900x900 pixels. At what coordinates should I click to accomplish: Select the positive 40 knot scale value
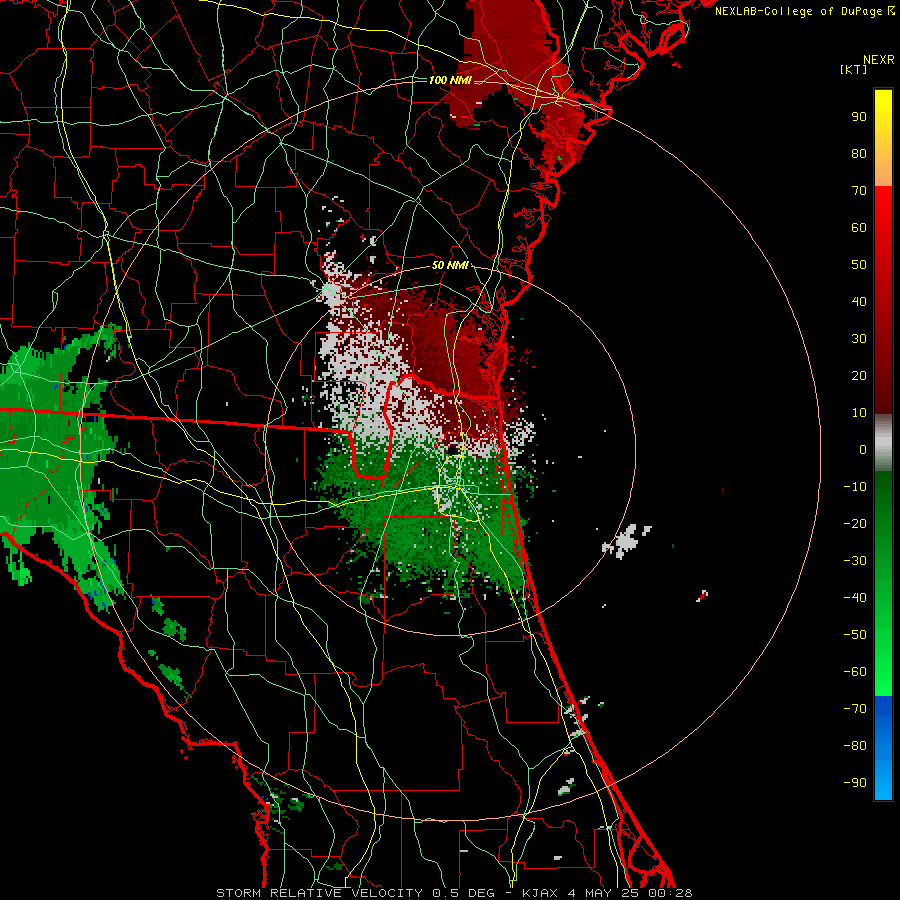pyautogui.click(x=859, y=301)
